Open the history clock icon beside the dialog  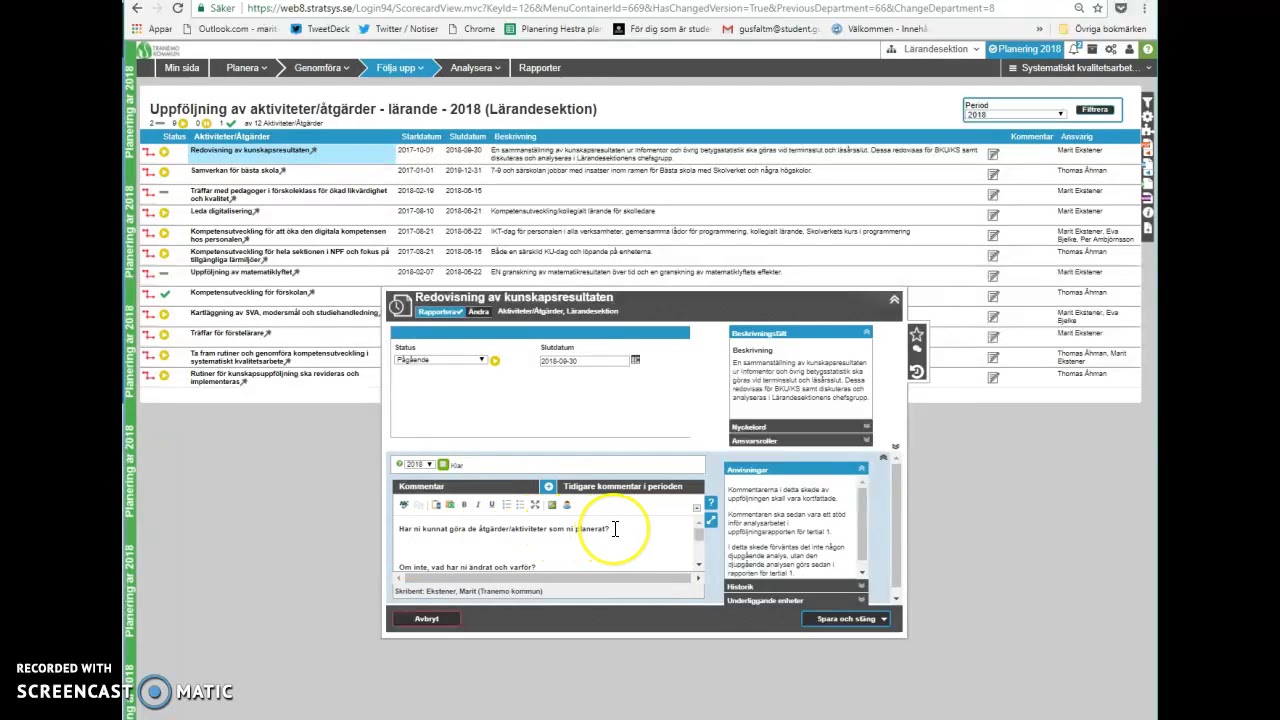[x=917, y=371]
